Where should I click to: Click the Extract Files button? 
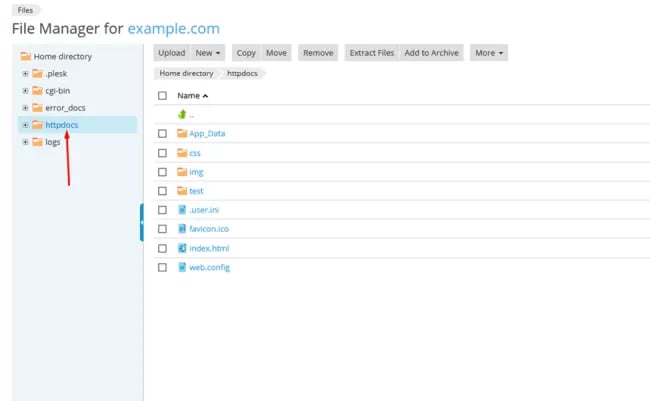click(x=372, y=53)
